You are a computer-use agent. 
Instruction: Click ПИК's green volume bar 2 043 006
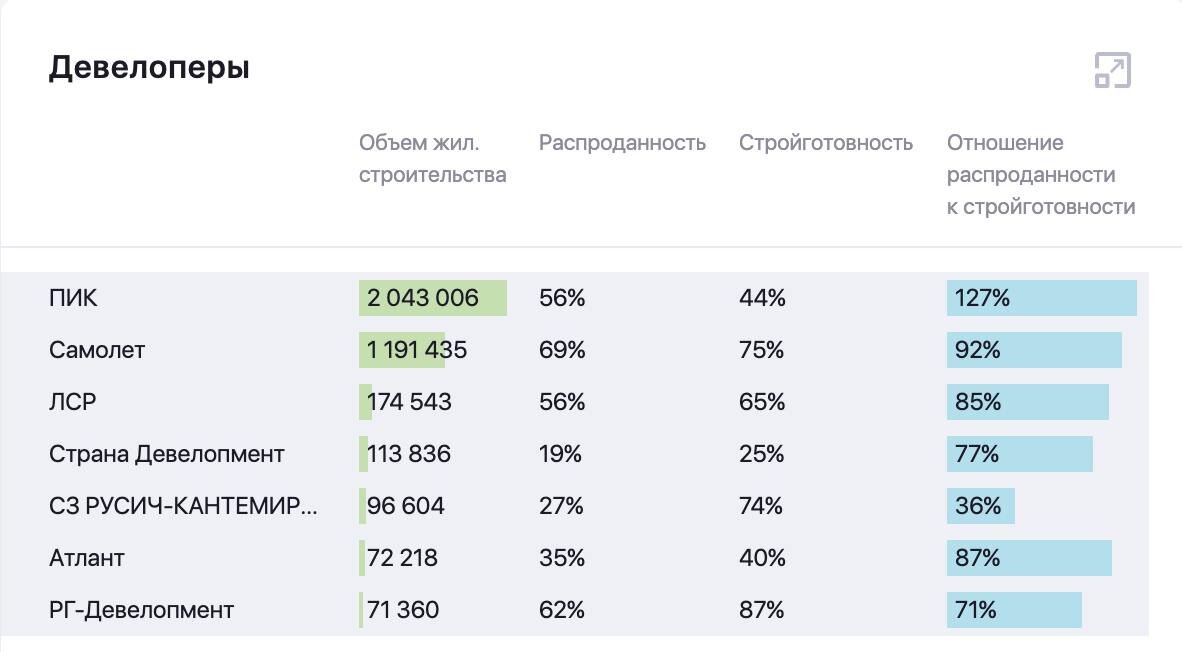[x=432, y=298]
